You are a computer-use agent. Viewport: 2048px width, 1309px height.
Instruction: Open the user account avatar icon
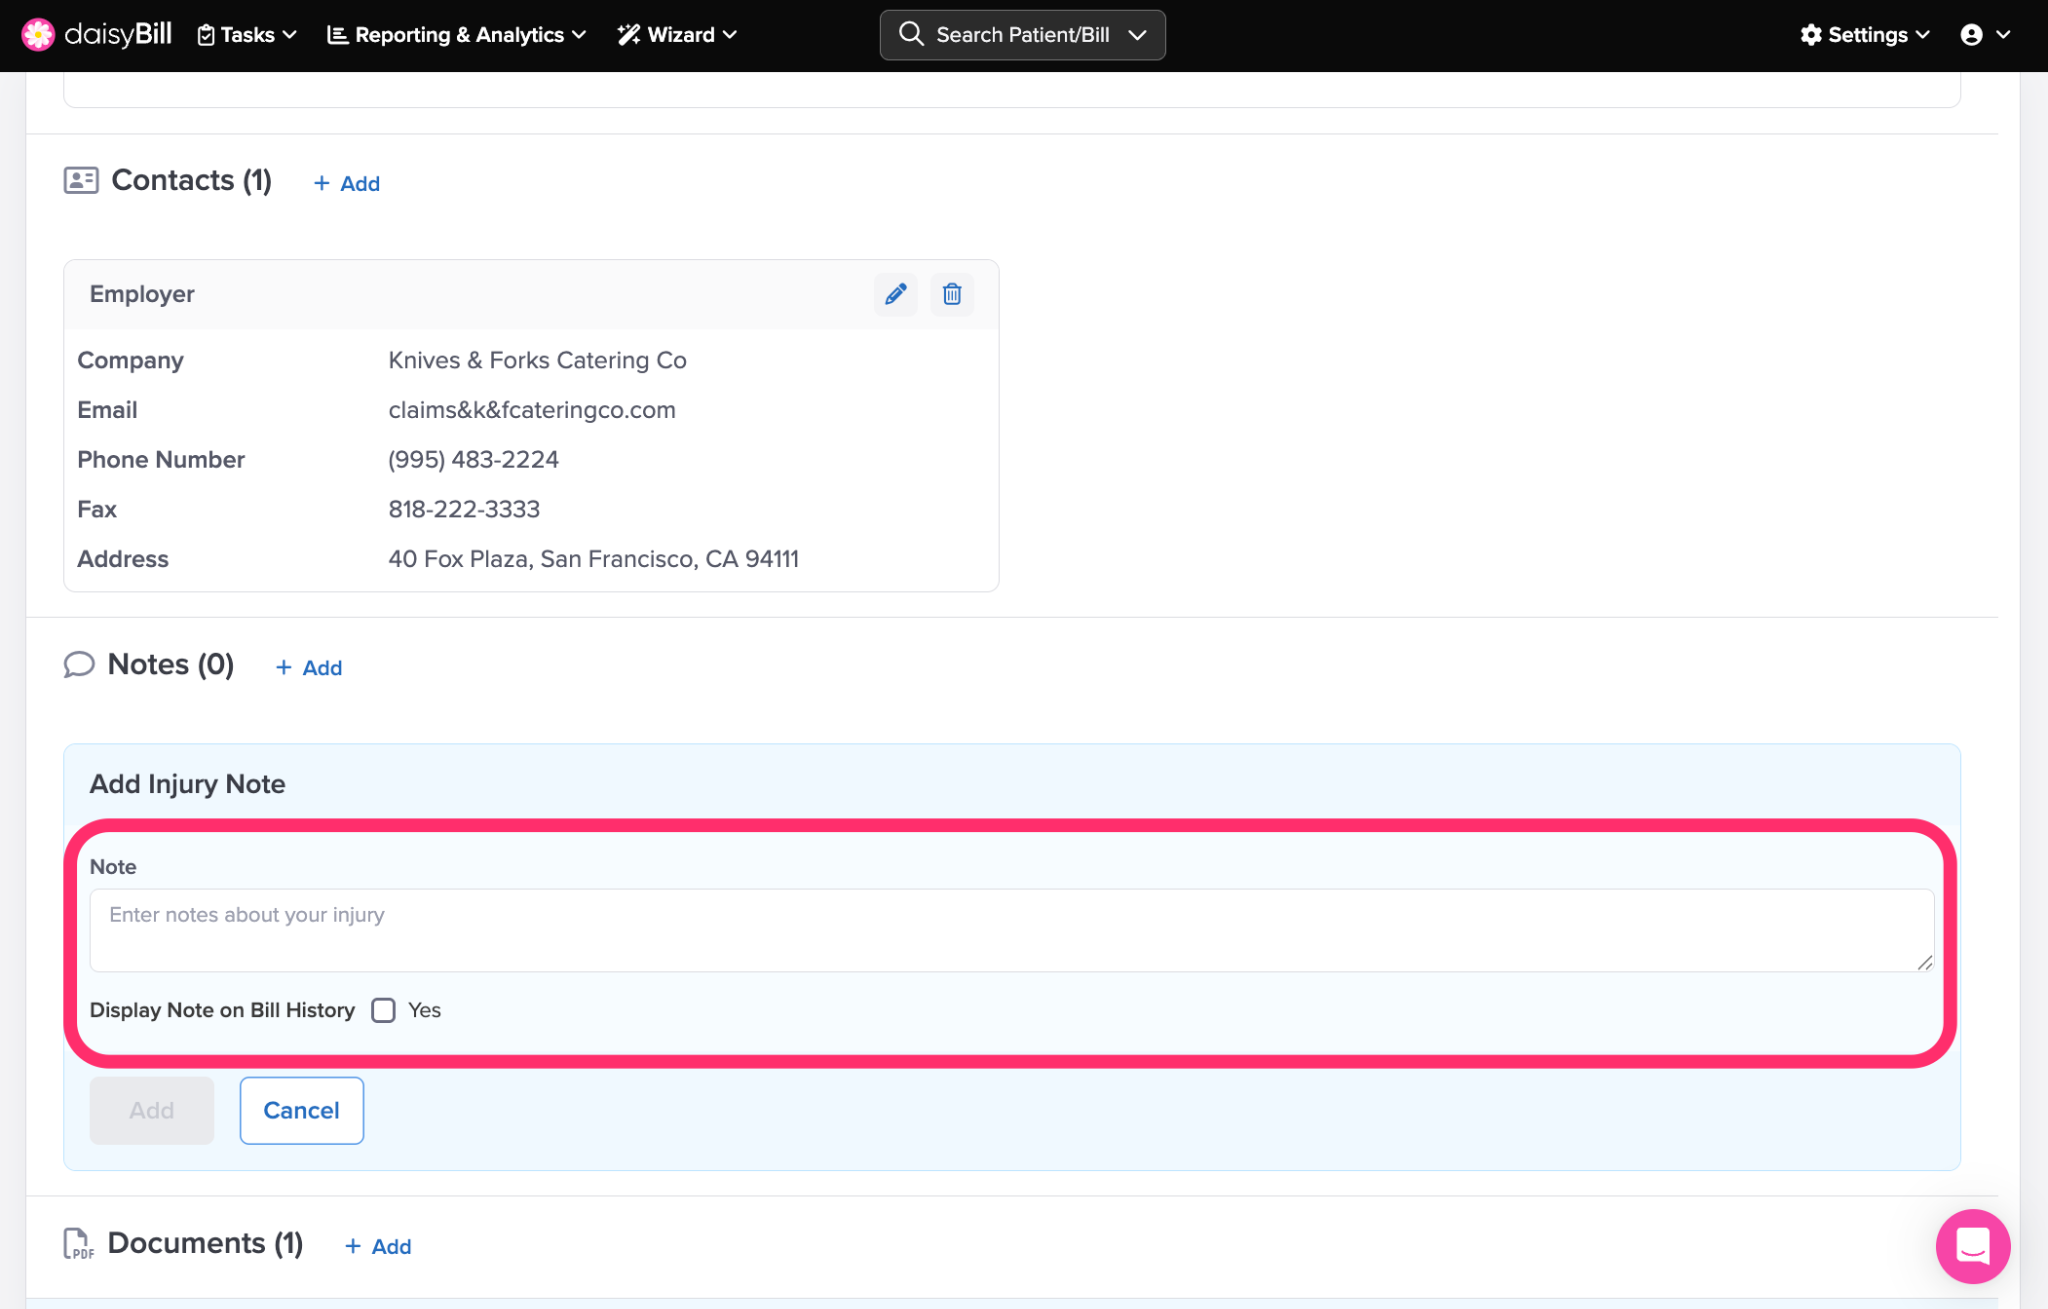point(1971,35)
